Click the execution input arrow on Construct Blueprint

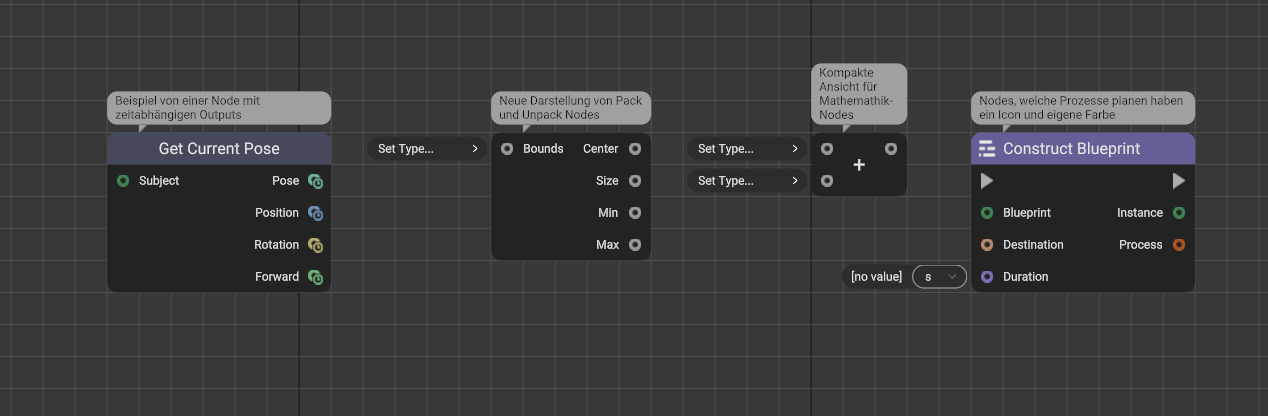(x=987, y=181)
